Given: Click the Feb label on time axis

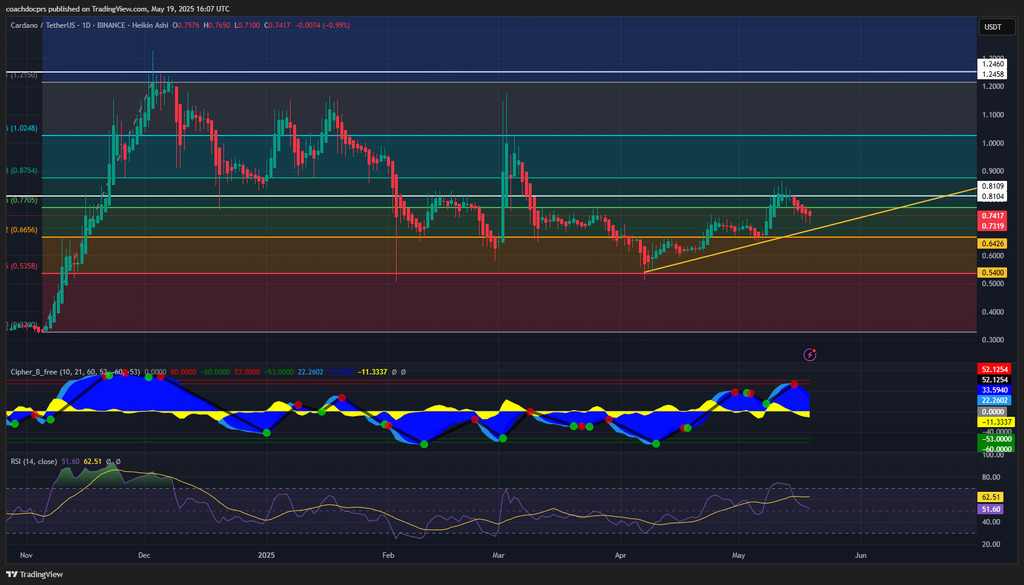Looking at the screenshot, I should pyautogui.click(x=389, y=553).
